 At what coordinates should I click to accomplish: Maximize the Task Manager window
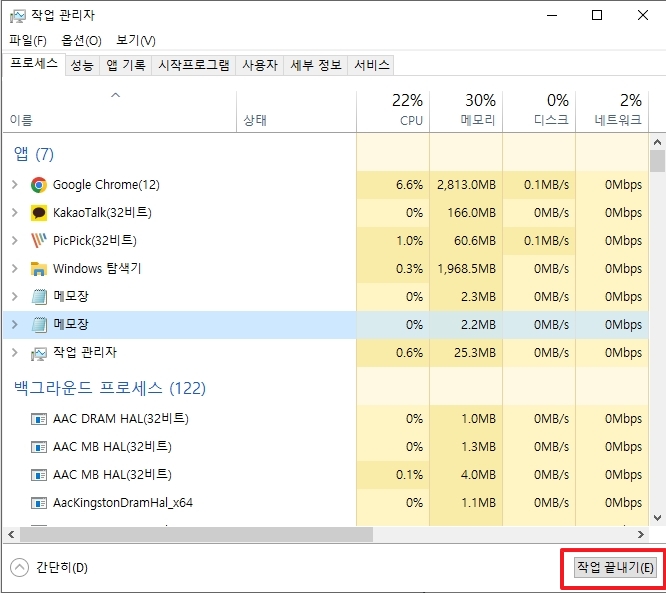(x=597, y=15)
